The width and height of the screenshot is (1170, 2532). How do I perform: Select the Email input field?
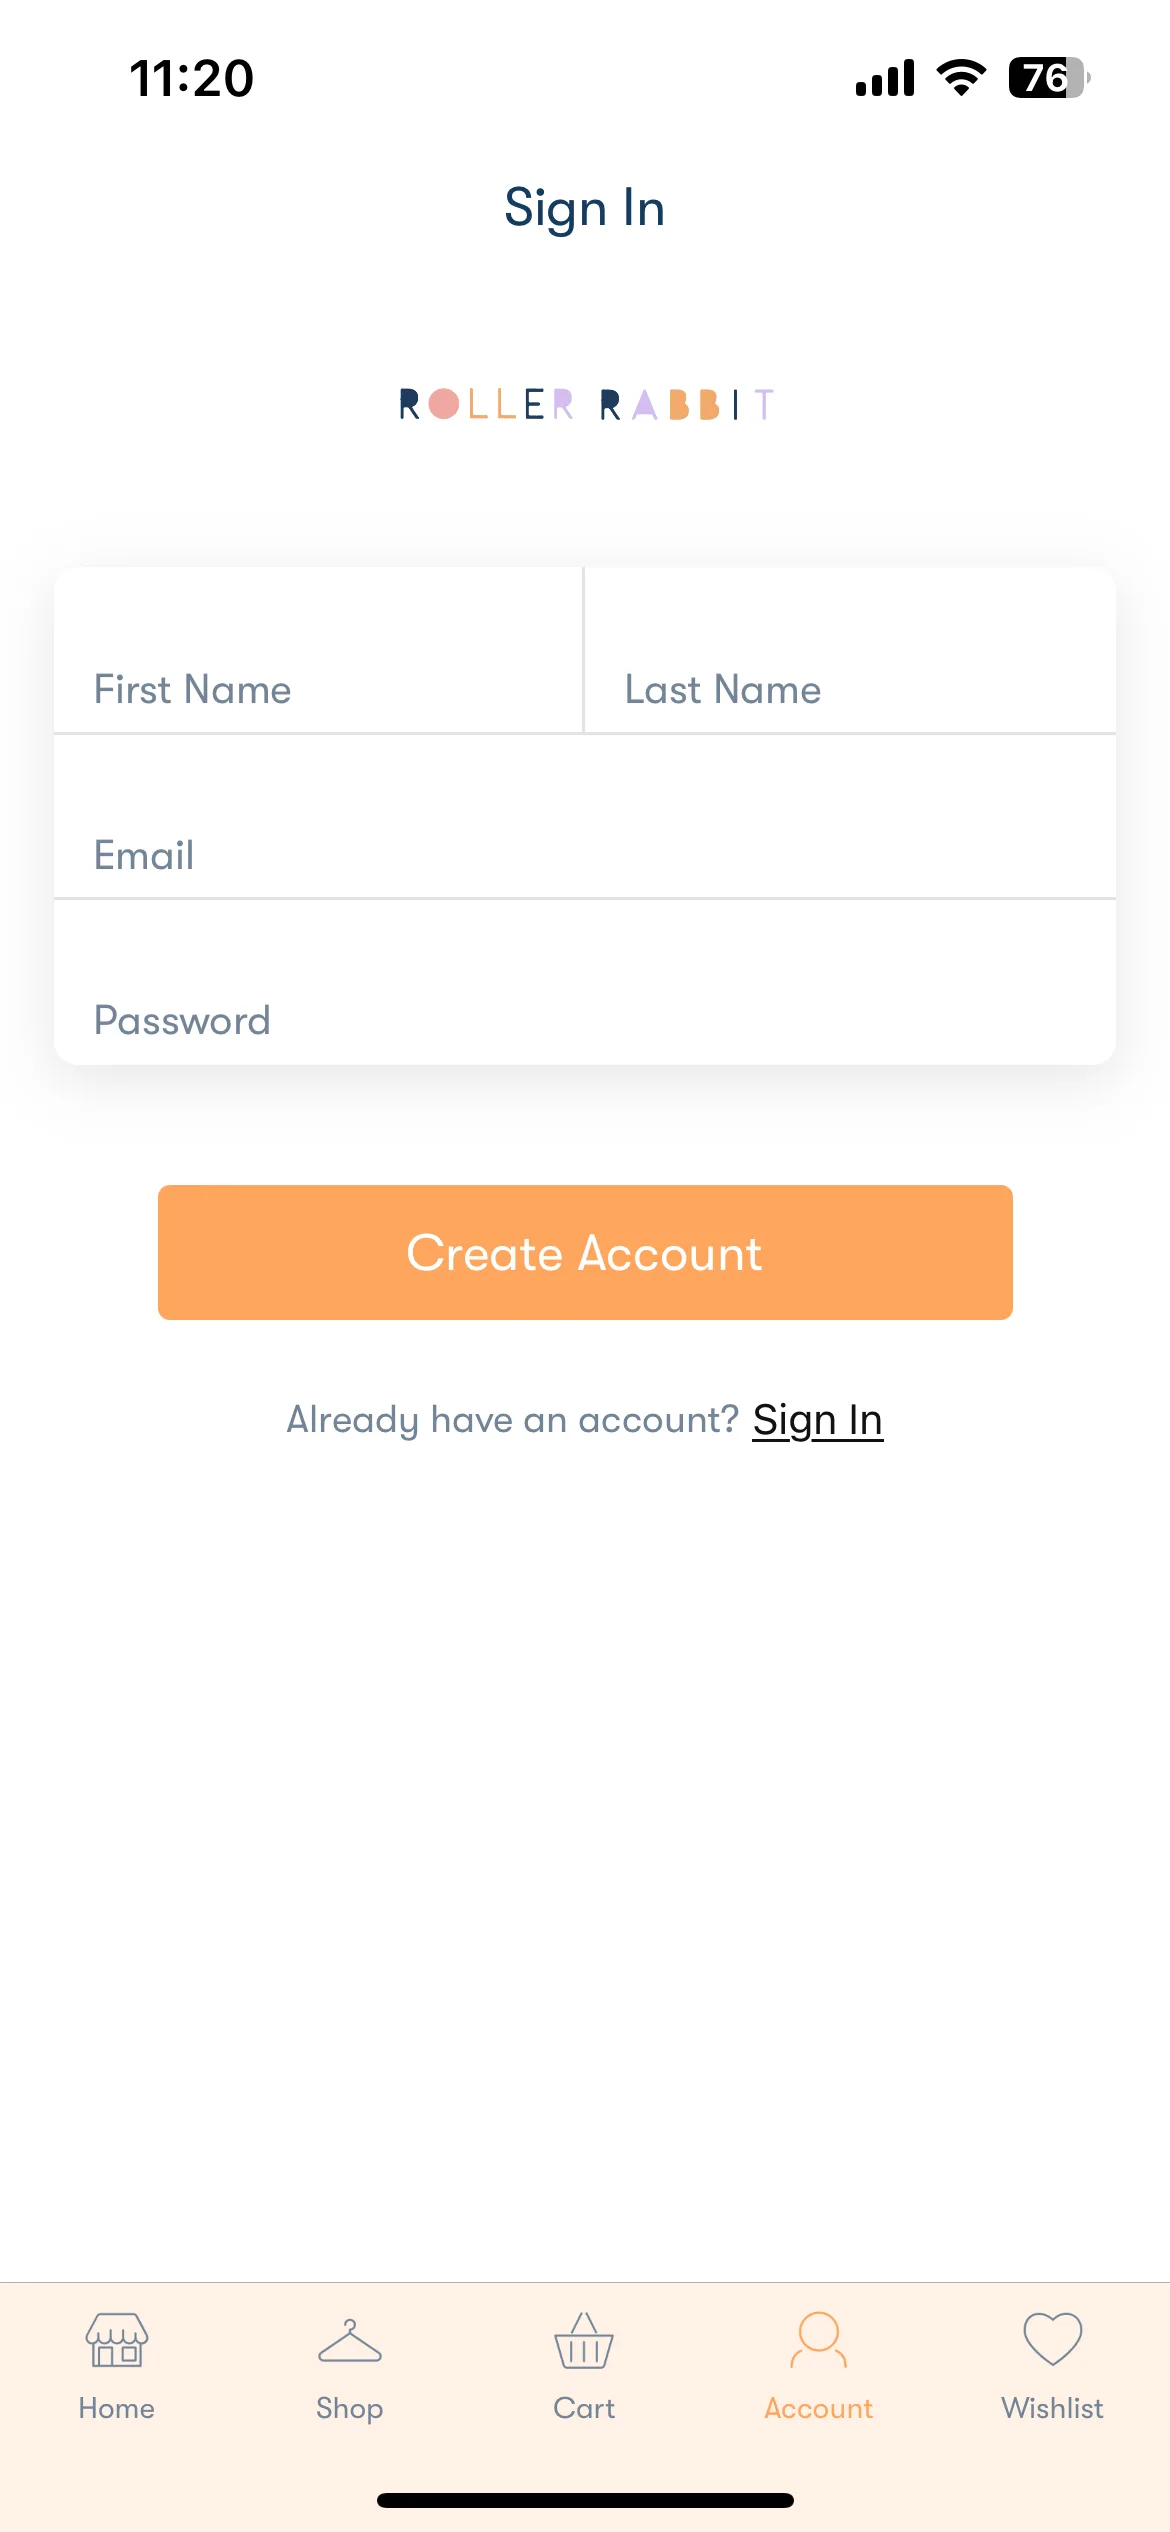coord(585,816)
